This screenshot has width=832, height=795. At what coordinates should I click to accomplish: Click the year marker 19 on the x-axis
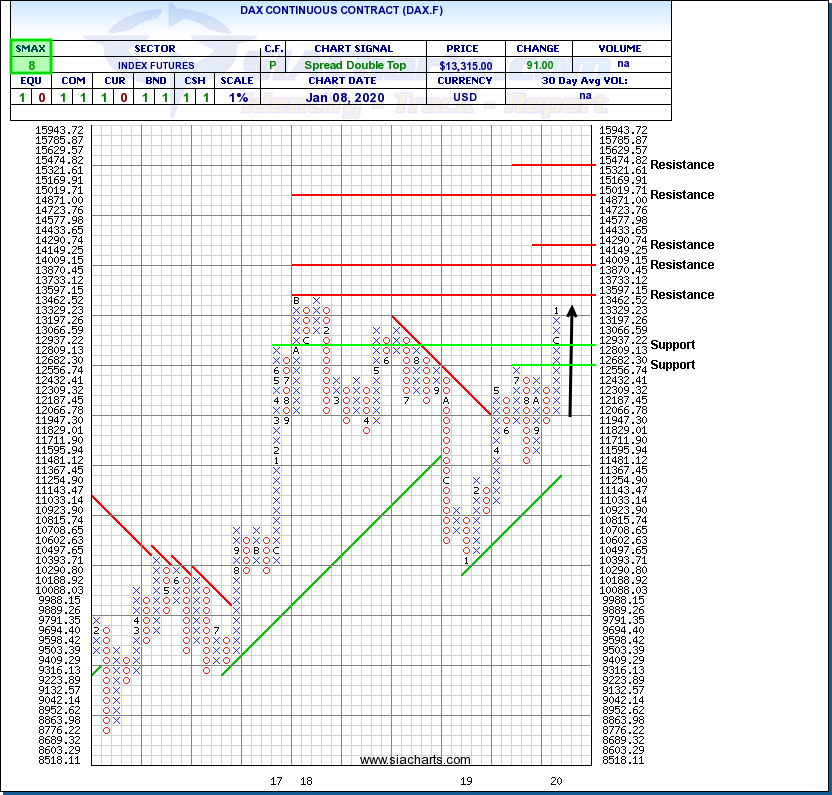click(x=466, y=781)
